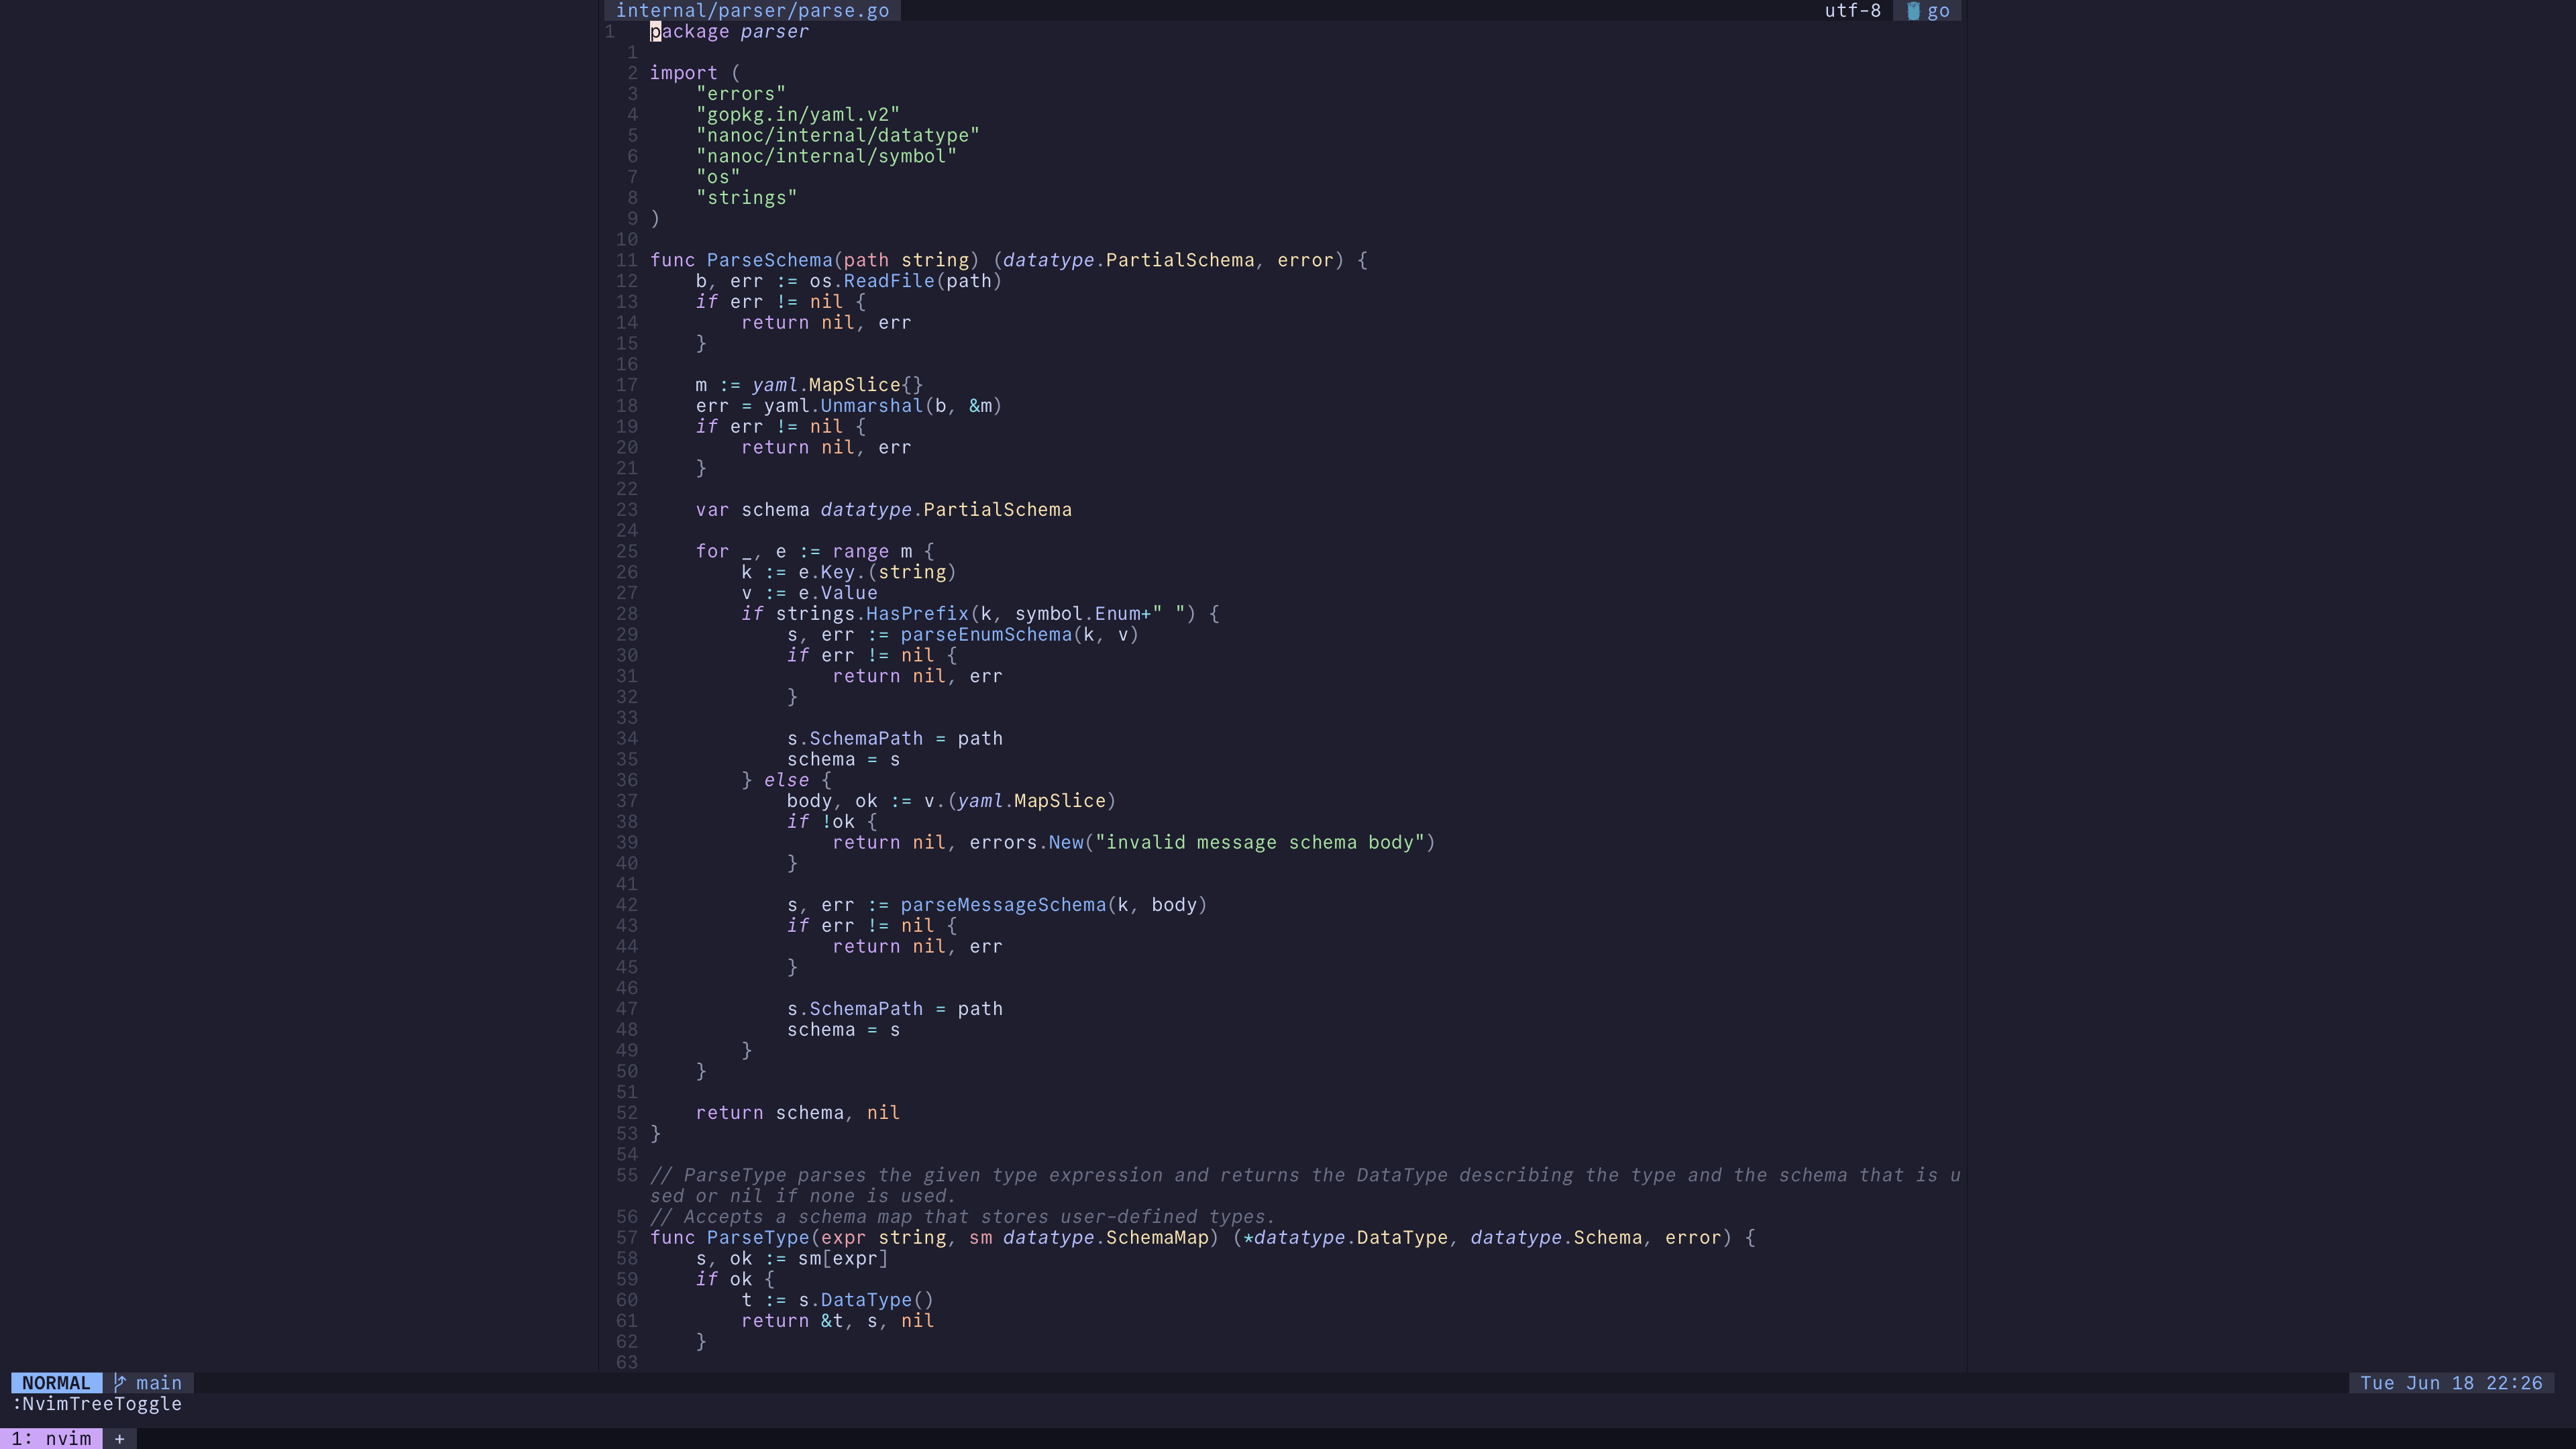2576x1449 pixels.
Task: Click the git branch icon beside main
Action: 120,1383
